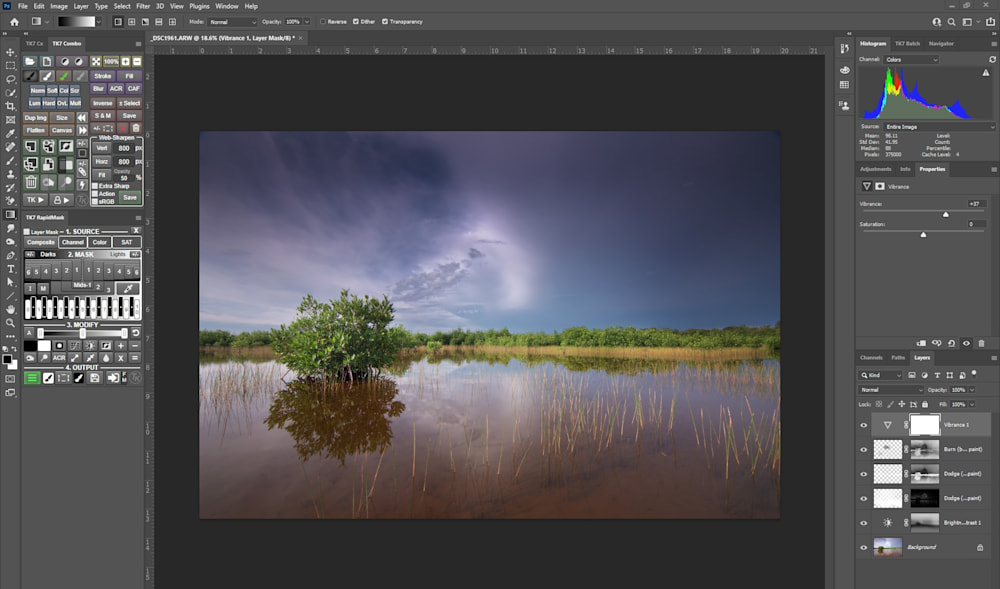Adjust the Vibrance slider handle
This screenshot has height=589, width=1000.
[x=946, y=215]
